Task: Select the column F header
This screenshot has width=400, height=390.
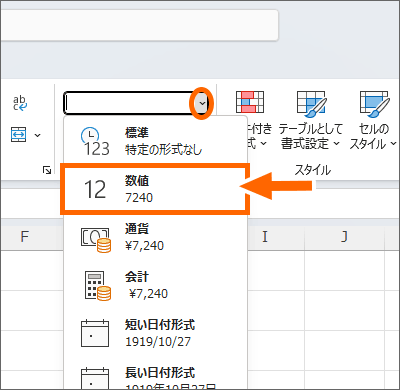Action: pos(25,236)
